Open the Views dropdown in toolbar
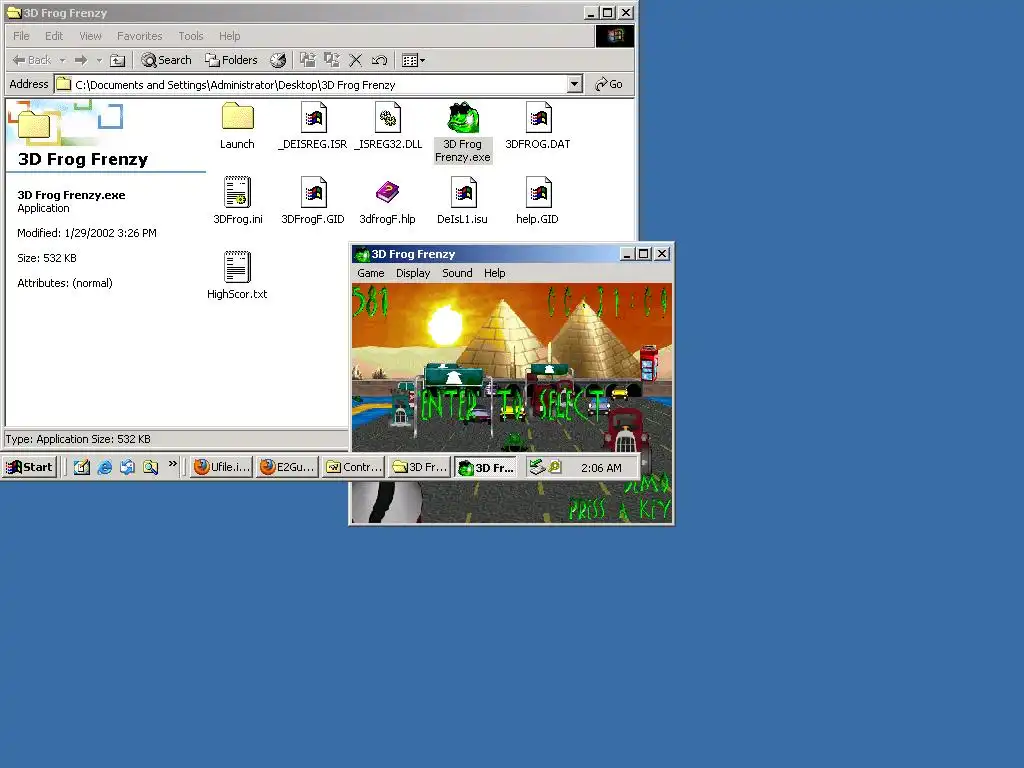This screenshot has width=1024, height=768. pyautogui.click(x=413, y=60)
